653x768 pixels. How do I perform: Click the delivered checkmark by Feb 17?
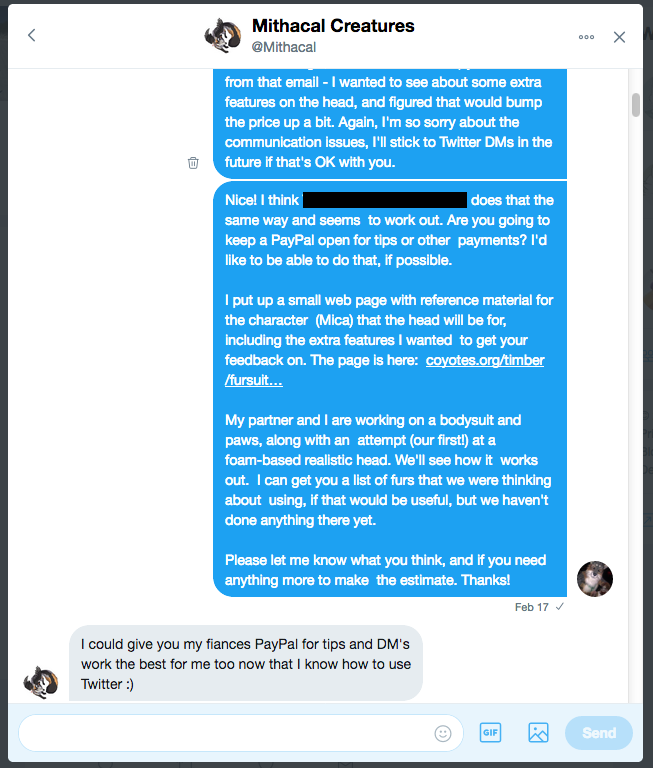point(560,607)
